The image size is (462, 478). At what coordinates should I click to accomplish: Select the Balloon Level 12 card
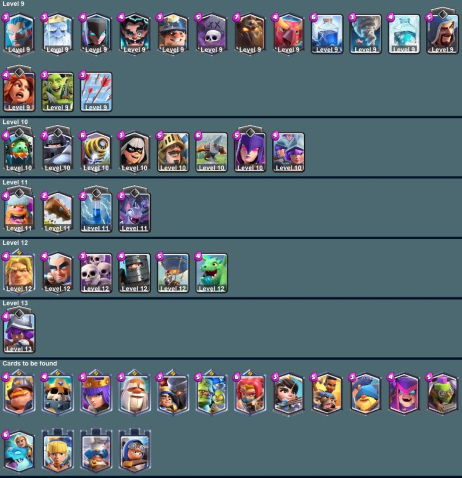[173, 273]
